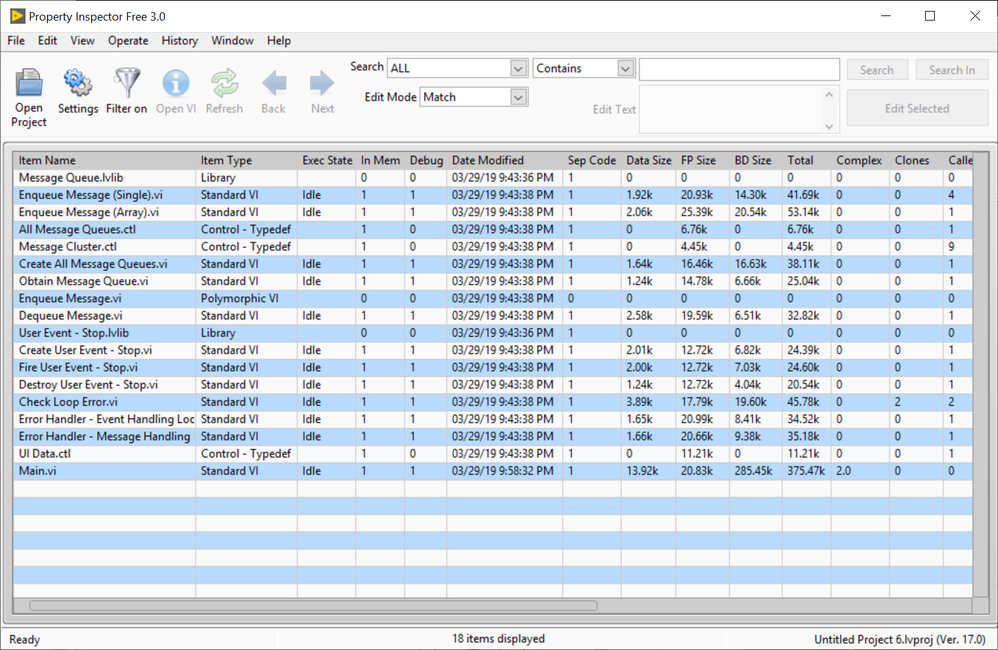Focus the search text input field
This screenshot has width=998, height=650.
tap(739, 69)
